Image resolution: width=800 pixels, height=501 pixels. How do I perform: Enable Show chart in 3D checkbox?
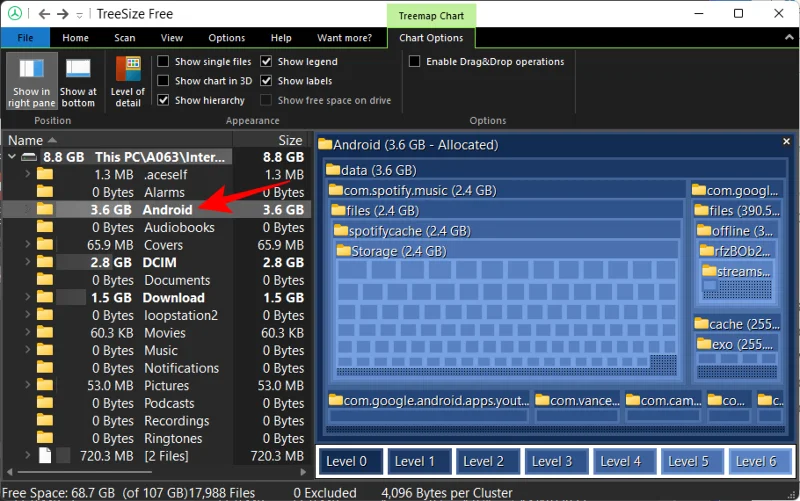pyautogui.click(x=163, y=81)
